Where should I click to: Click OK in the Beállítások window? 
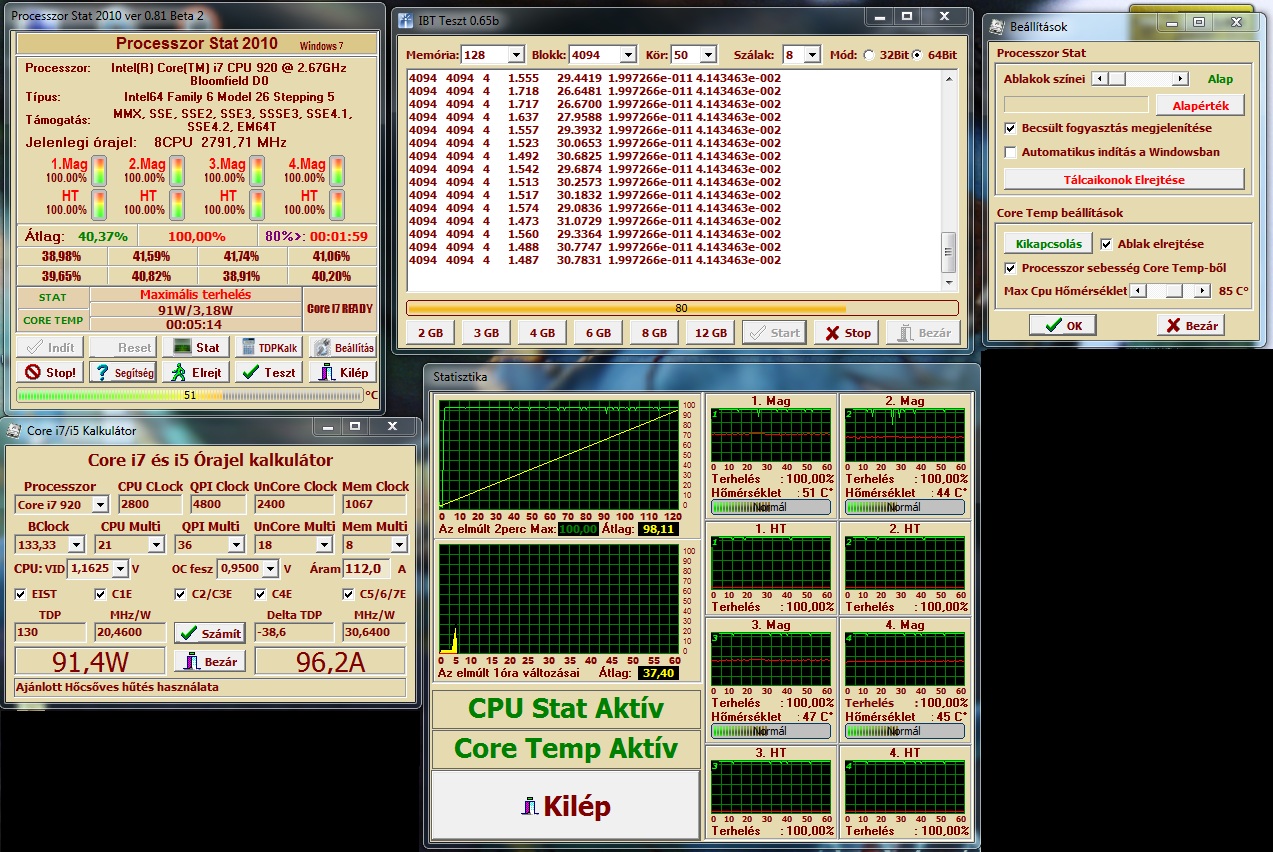pyautogui.click(x=1062, y=325)
